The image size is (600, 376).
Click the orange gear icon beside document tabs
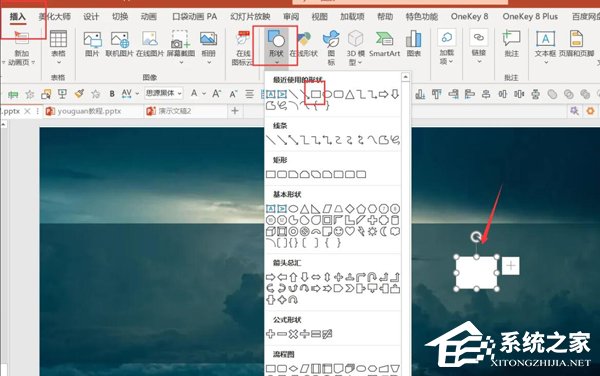point(590,111)
